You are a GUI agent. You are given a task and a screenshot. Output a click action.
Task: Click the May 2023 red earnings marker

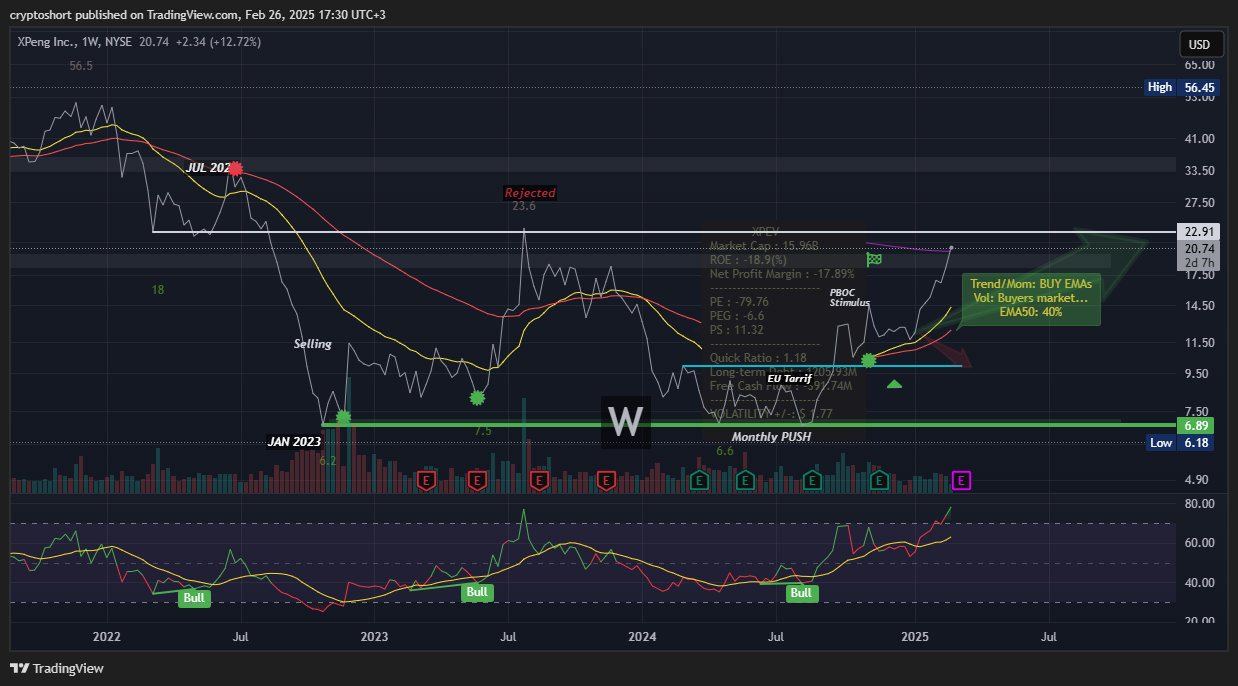coord(477,481)
